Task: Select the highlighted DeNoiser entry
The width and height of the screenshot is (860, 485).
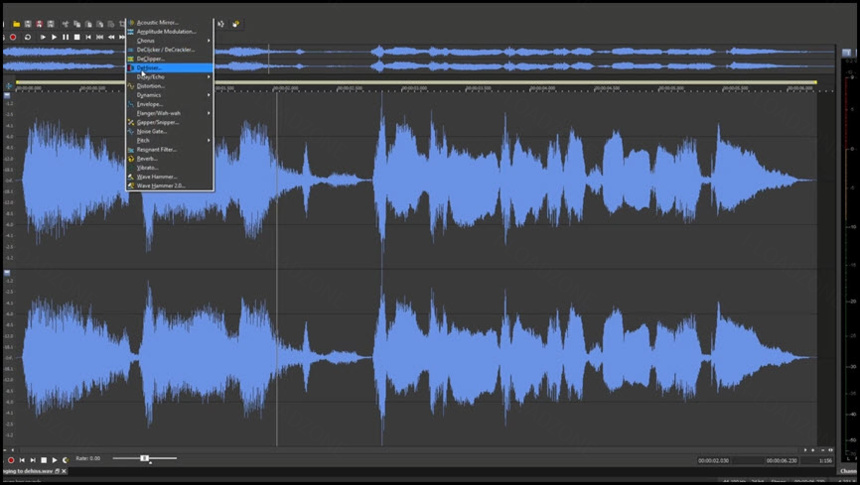Action: point(170,68)
